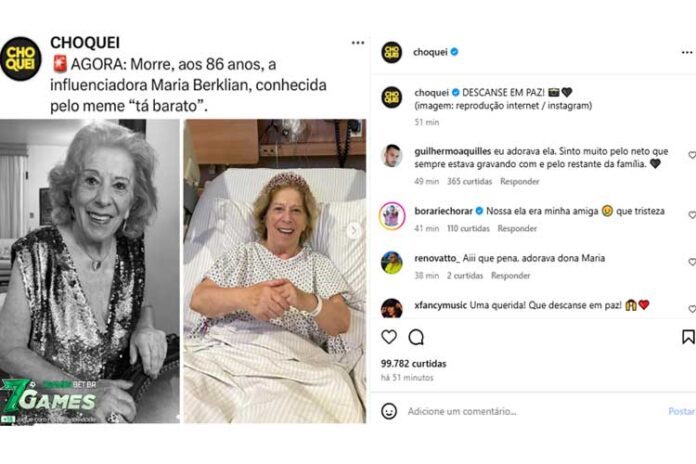
Task: Click Responder under renovatto_ comment
Action: 510,275
